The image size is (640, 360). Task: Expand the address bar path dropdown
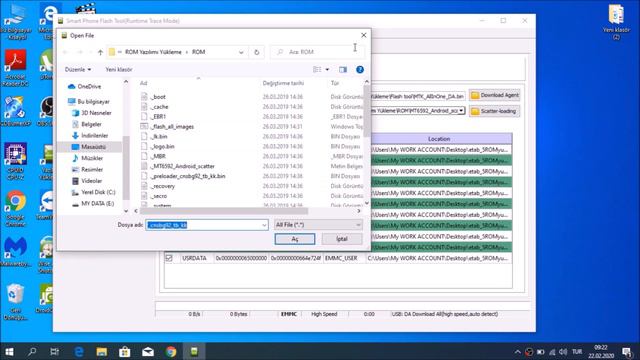point(241,52)
